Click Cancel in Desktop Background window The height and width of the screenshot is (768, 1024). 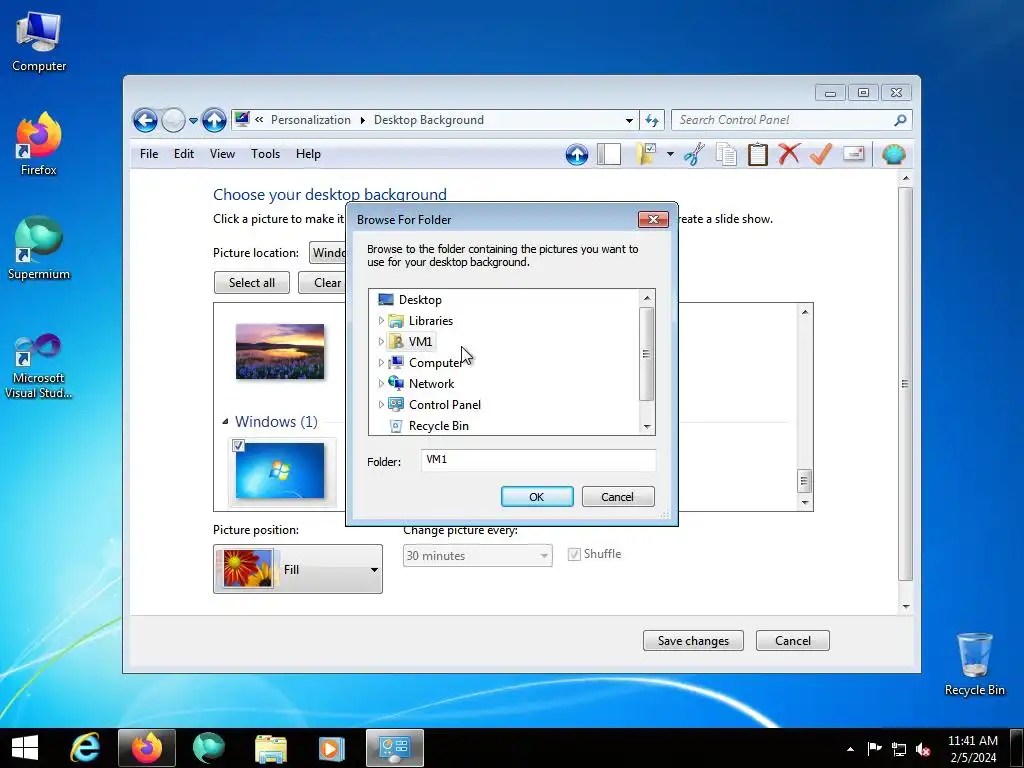792,641
